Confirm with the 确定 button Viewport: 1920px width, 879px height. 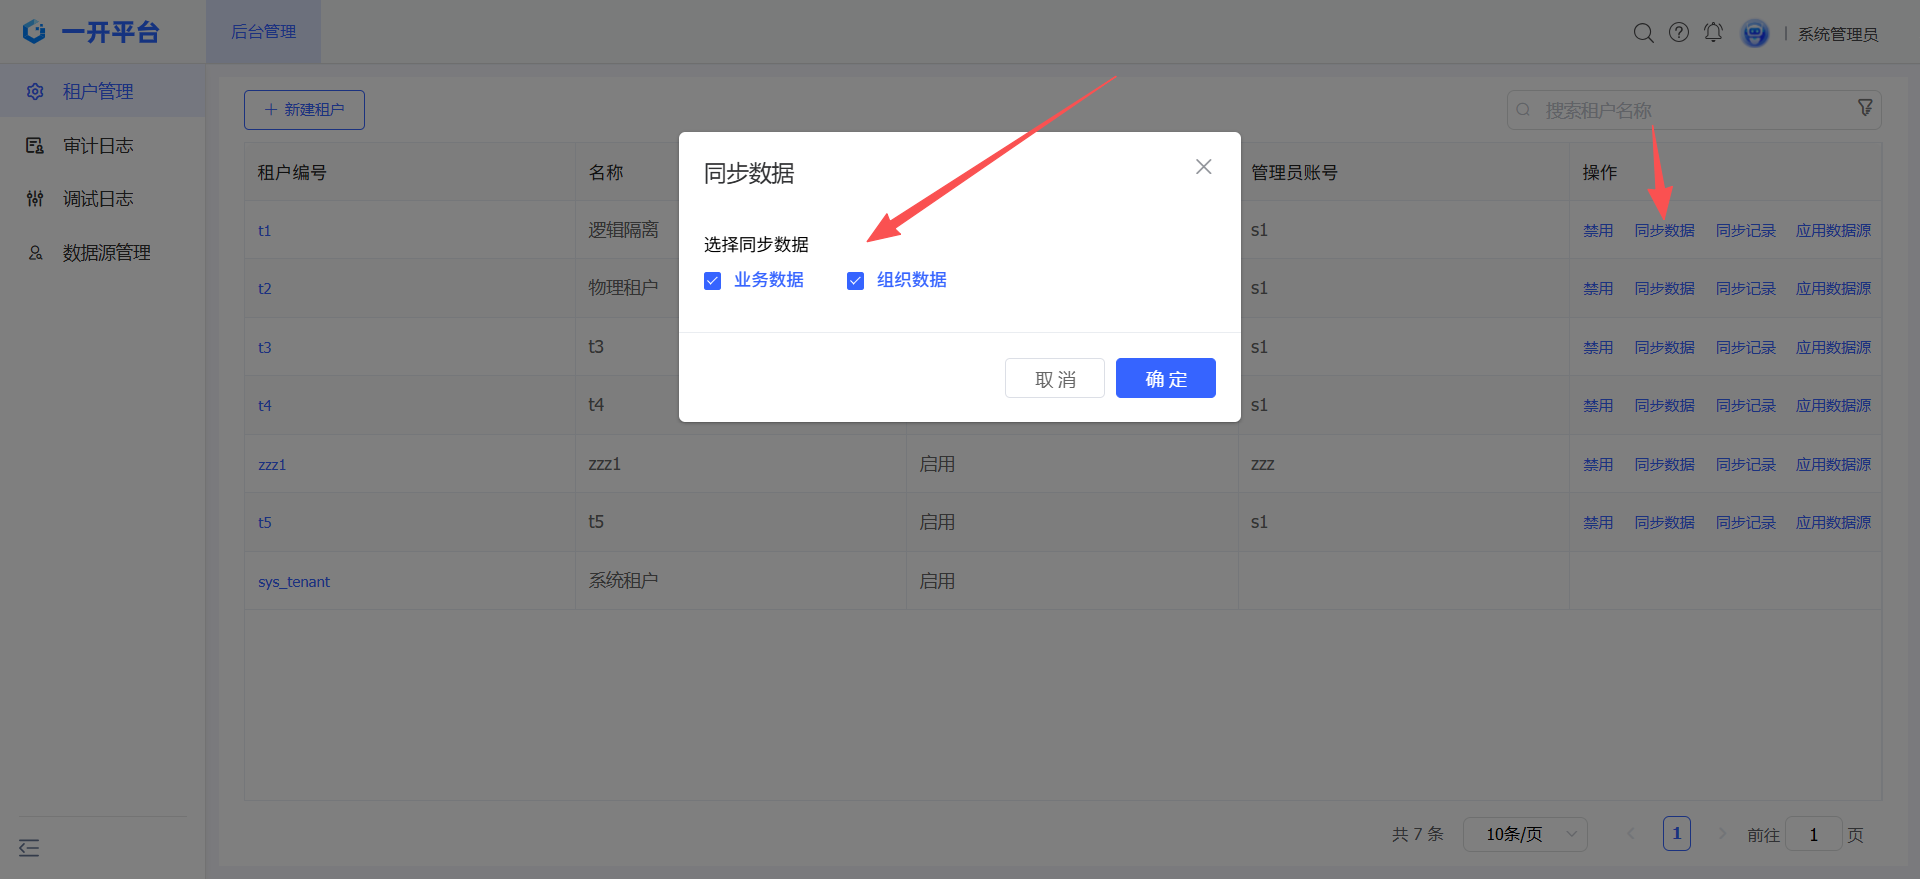(x=1166, y=378)
